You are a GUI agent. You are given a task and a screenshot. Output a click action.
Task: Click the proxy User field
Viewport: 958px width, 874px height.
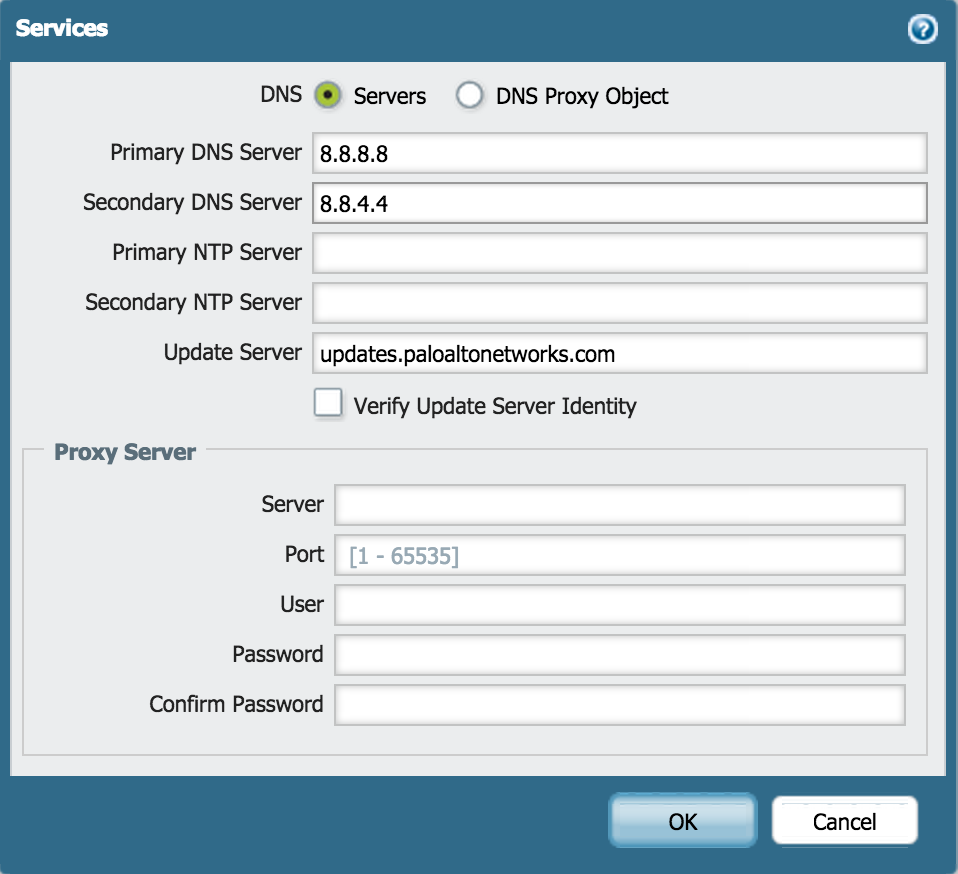(x=619, y=604)
